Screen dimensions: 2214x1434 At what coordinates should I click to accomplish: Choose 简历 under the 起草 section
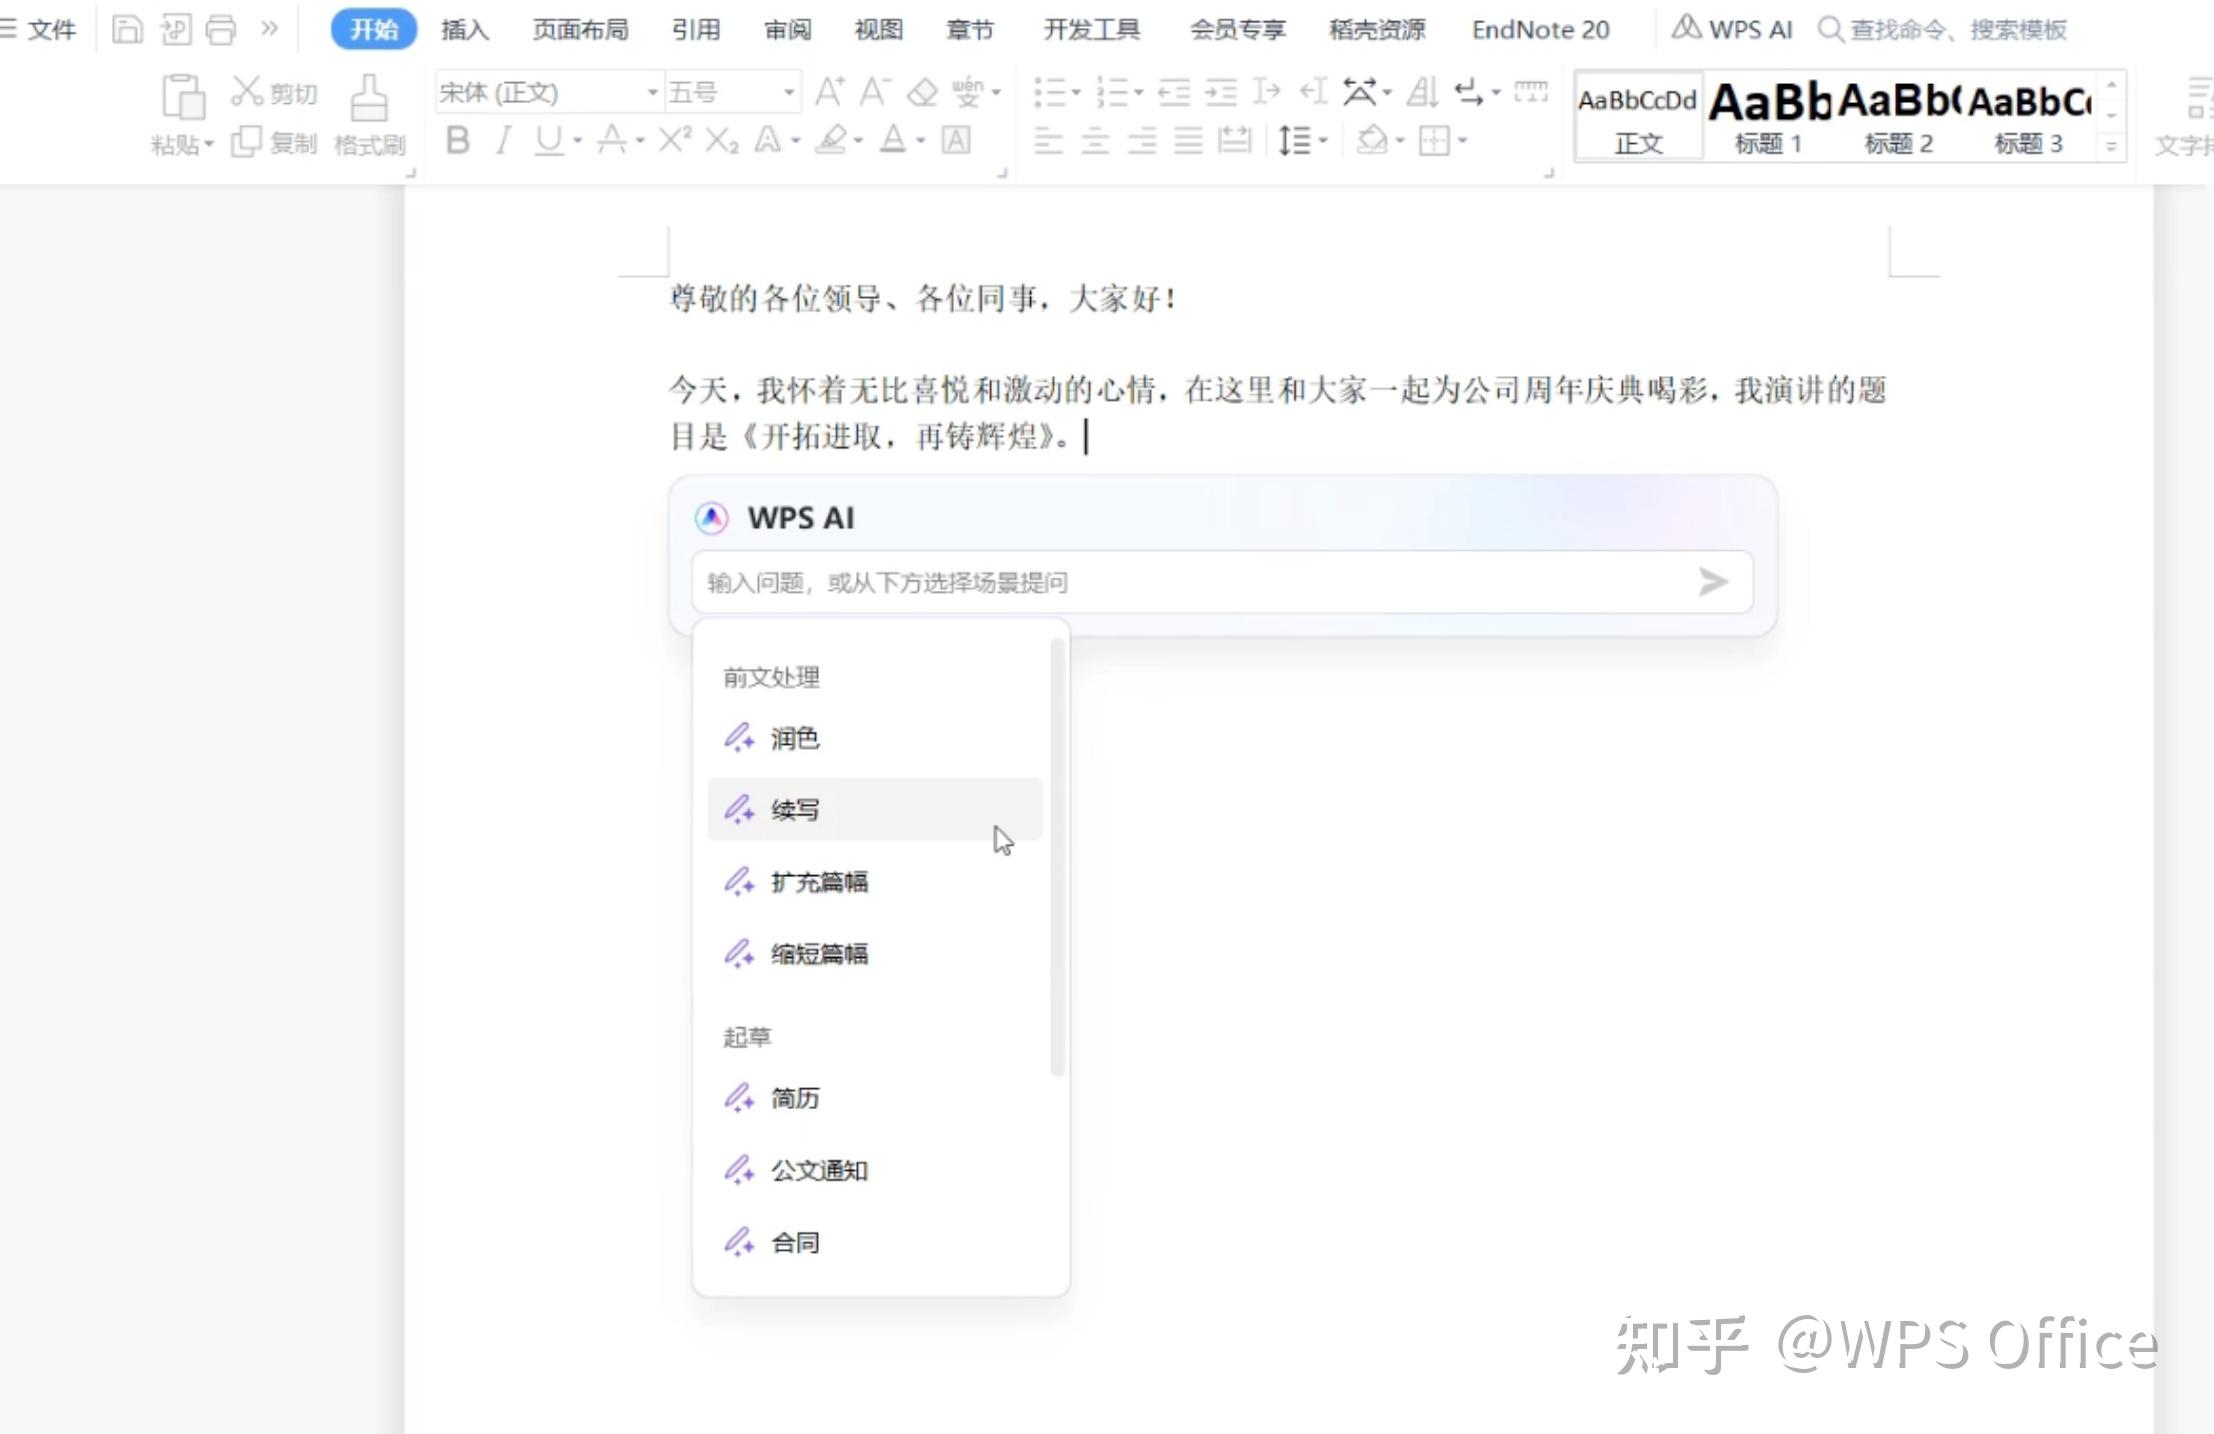click(x=794, y=1097)
